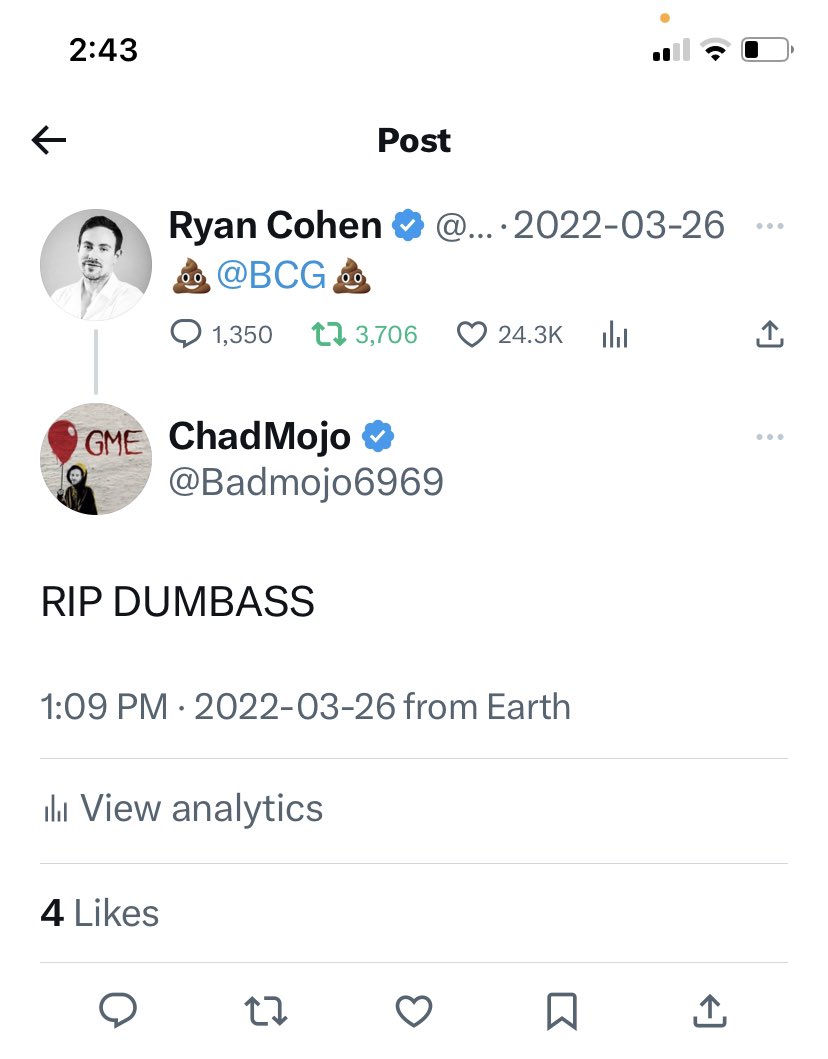Show the 4 Likes list
This screenshot has height=1059, width=828.
(x=100, y=913)
